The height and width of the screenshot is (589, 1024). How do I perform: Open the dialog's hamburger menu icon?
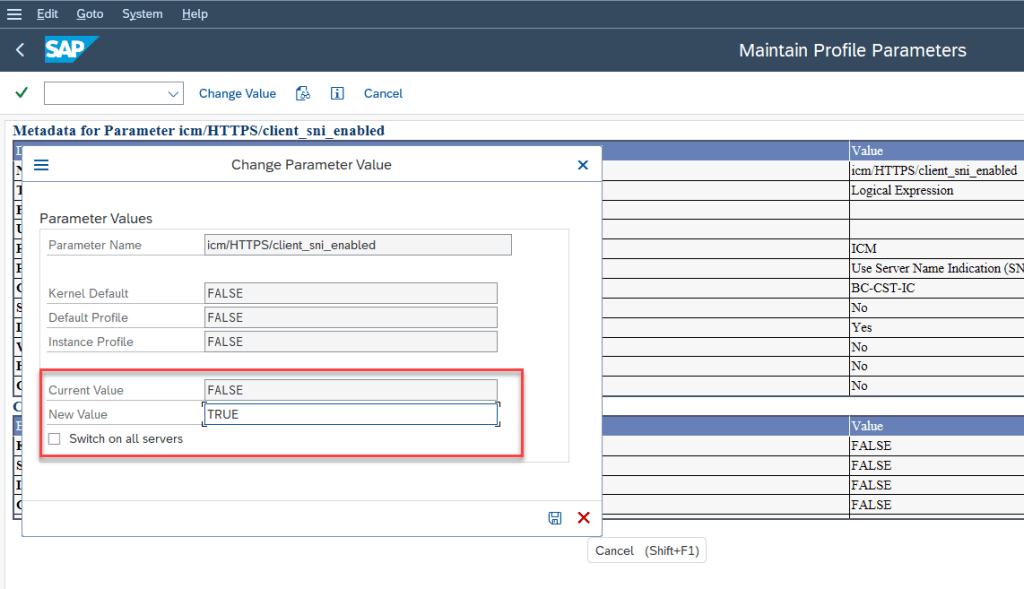pos(41,165)
